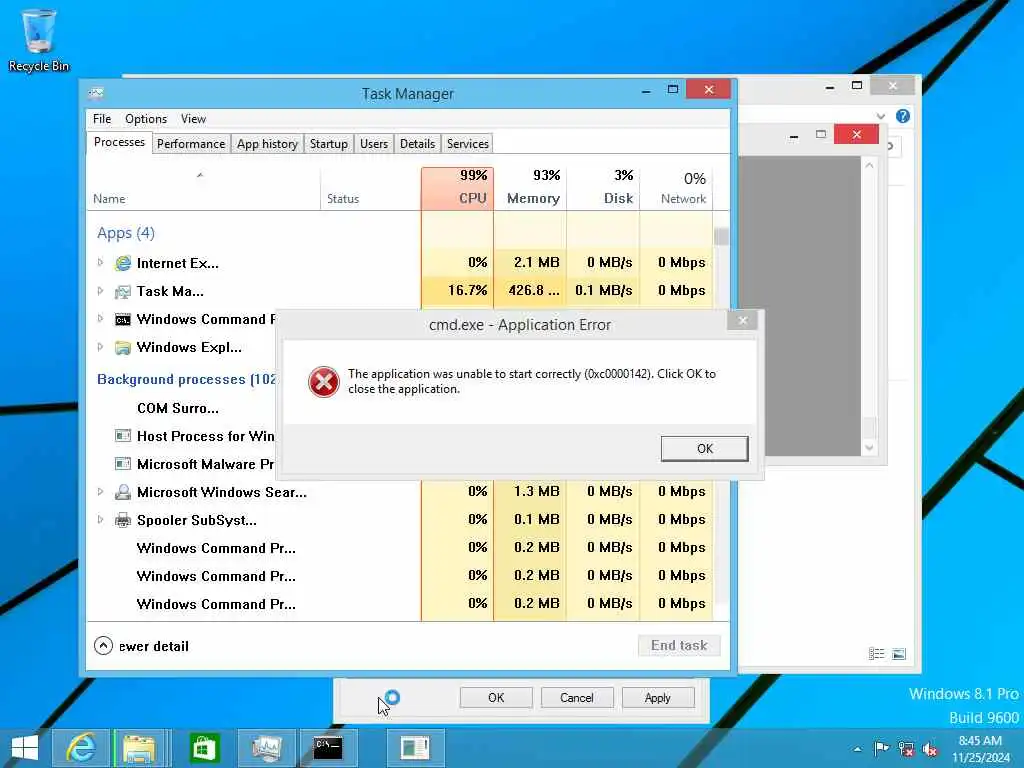The image size is (1024, 768).
Task: Open the Options menu
Action: [x=146, y=119]
